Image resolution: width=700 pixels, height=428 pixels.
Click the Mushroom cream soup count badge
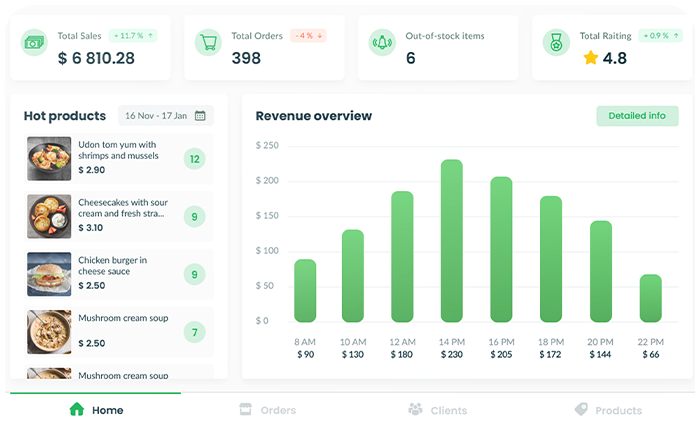[x=194, y=332]
